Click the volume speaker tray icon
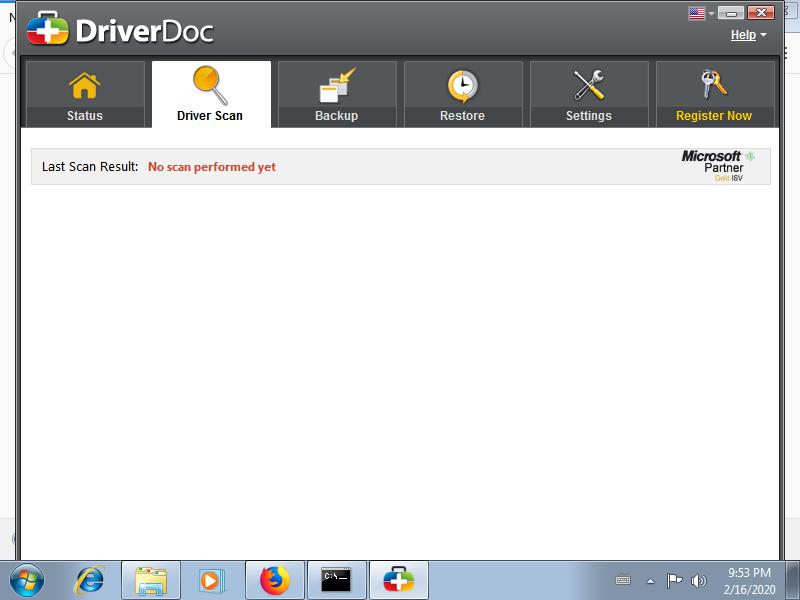This screenshot has height=600, width=800. point(698,581)
